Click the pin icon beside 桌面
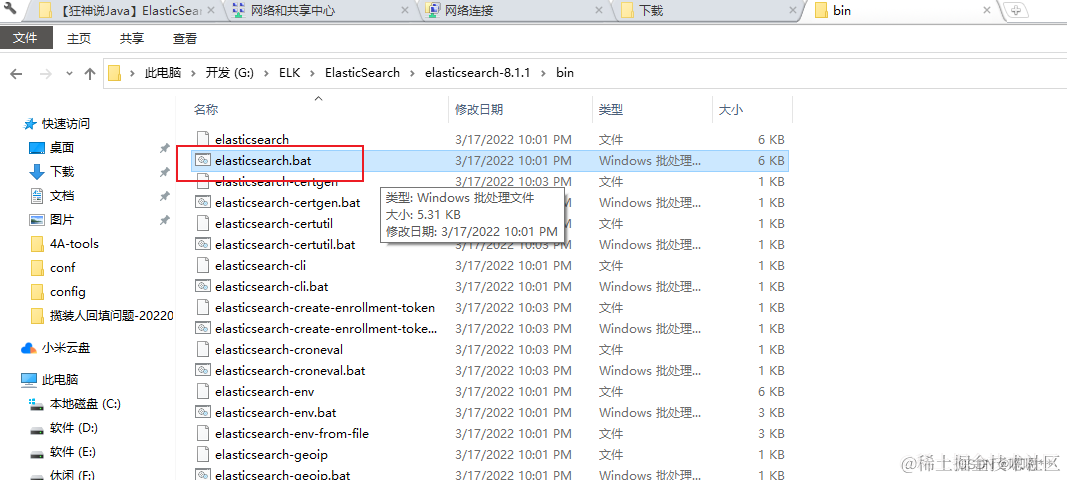1067x480 pixels. 164,148
